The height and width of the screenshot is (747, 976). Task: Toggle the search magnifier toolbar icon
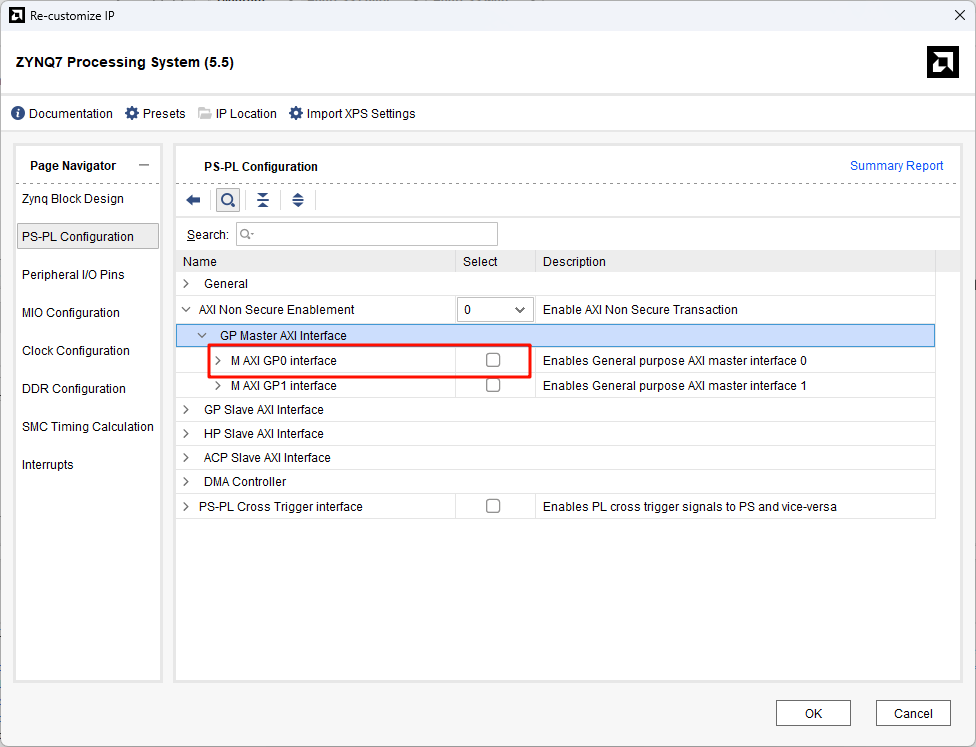[x=228, y=200]
